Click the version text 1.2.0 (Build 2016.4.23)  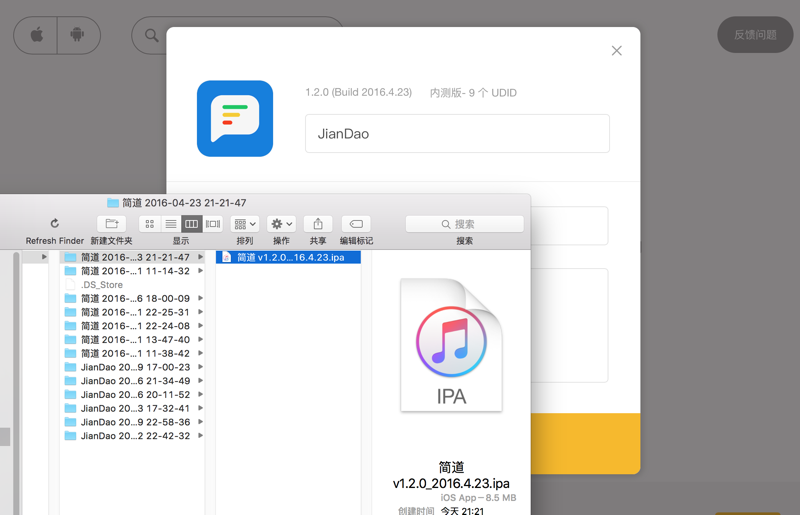tap(359, 92)
